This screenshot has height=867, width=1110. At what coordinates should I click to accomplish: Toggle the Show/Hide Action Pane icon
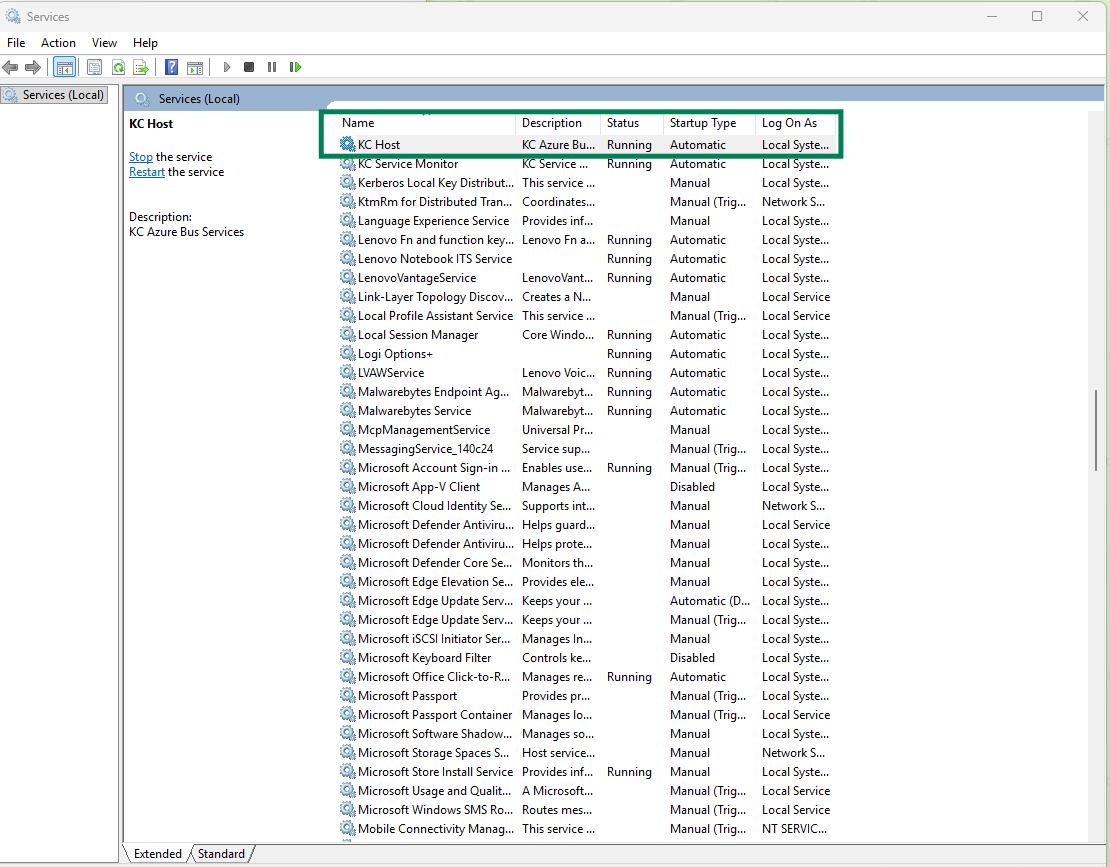(195, 67)
